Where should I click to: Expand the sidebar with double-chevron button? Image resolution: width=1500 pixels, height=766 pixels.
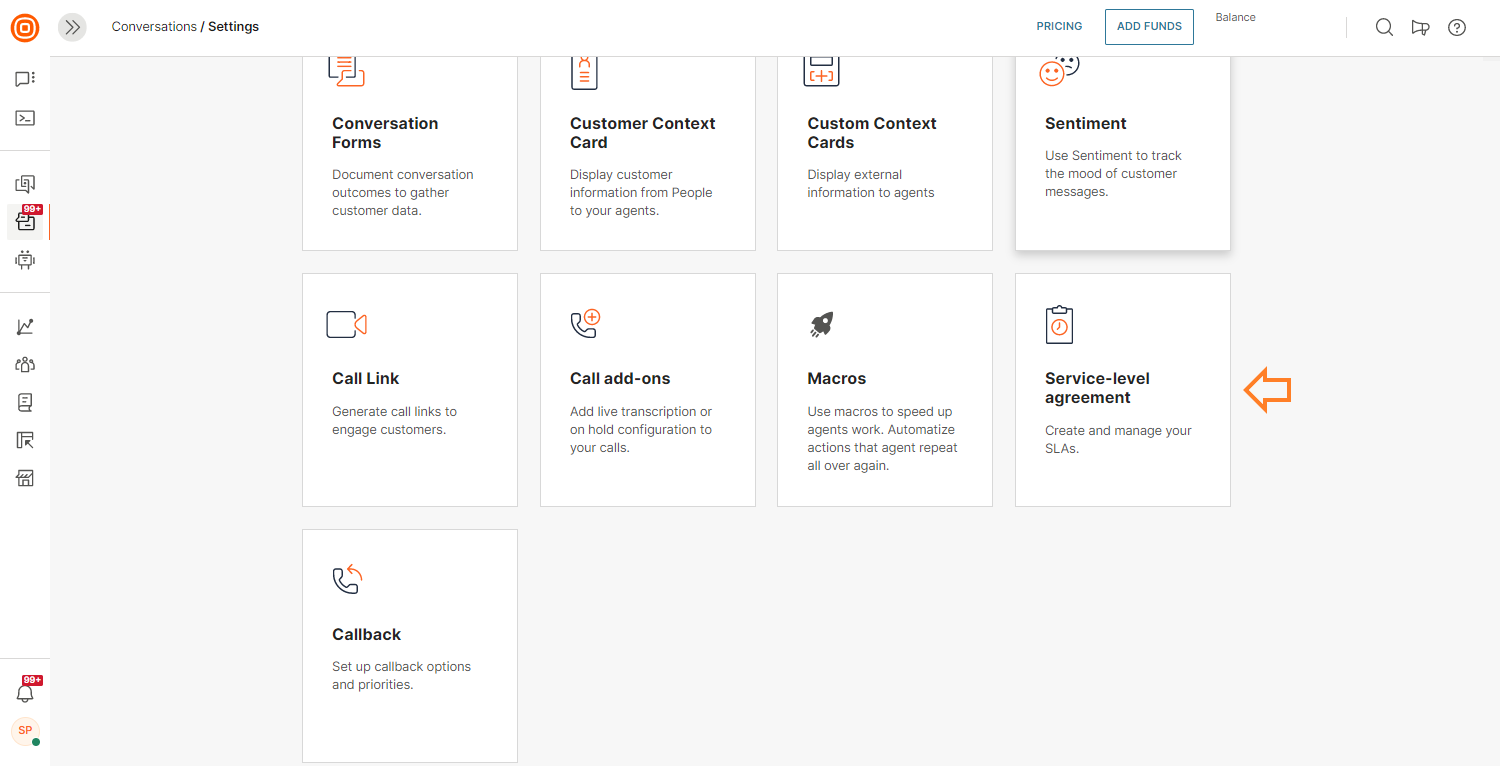[72, 28]
